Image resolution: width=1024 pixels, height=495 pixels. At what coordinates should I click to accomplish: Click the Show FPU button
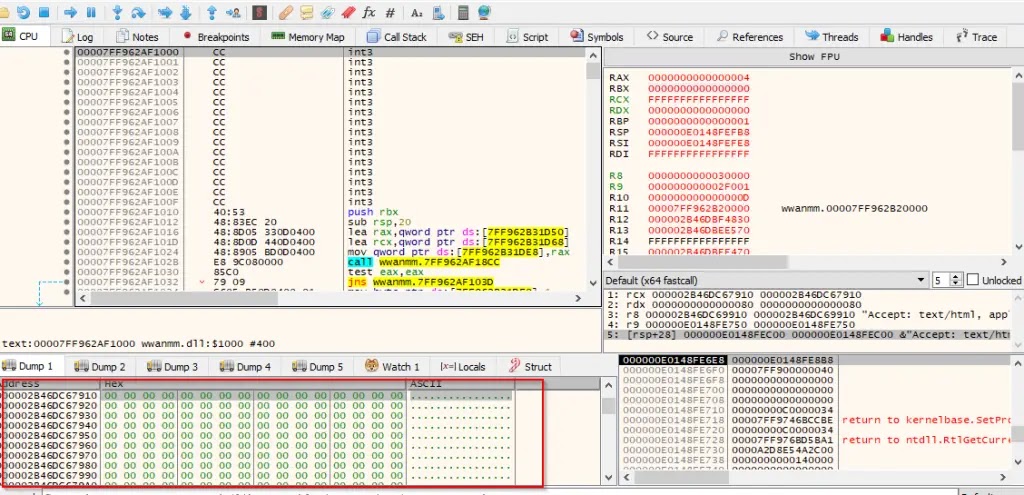(814, 57)
